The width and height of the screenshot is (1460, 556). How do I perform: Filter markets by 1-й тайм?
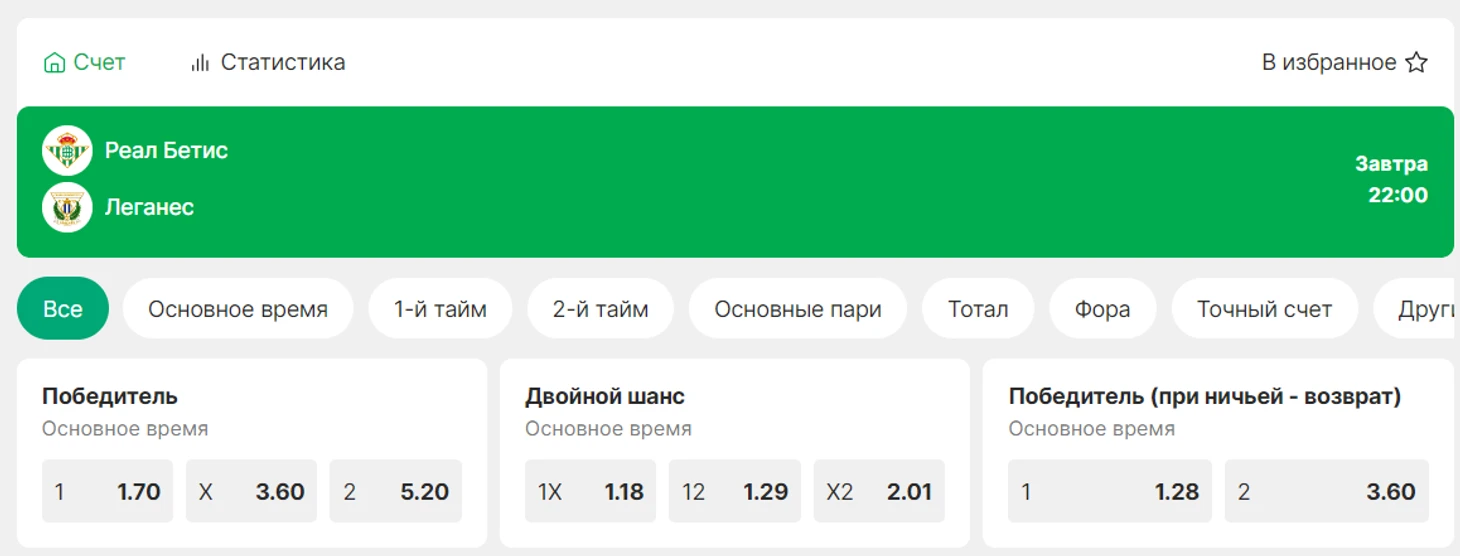point(440,309)
